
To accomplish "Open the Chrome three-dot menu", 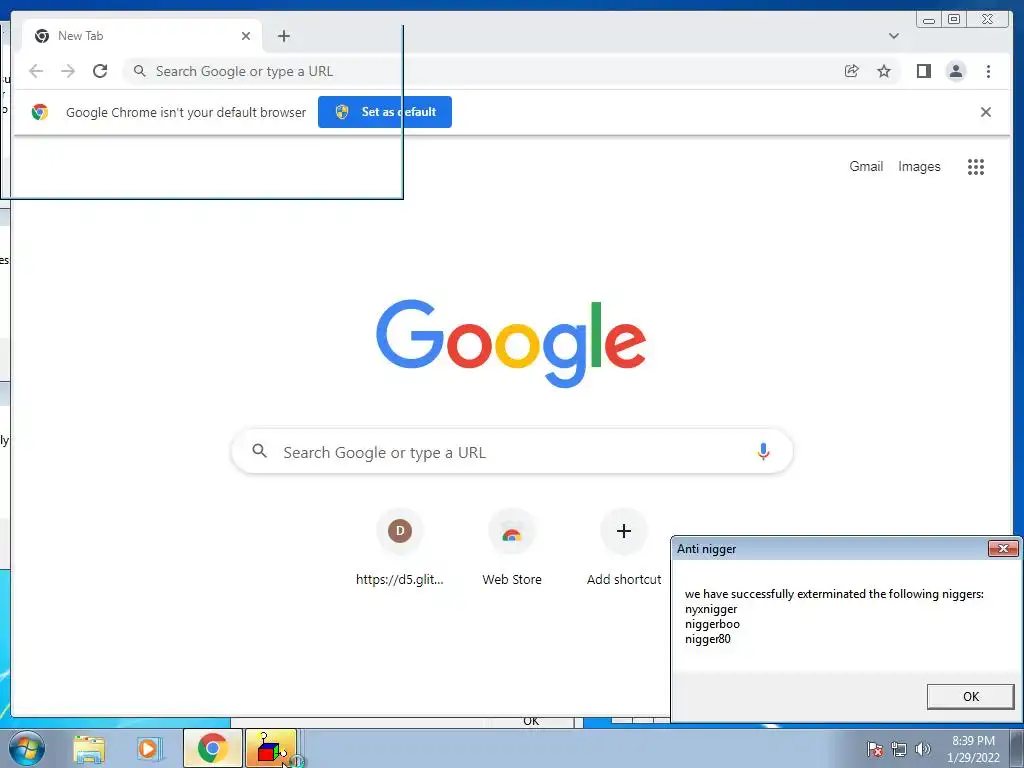I will 988,71.
